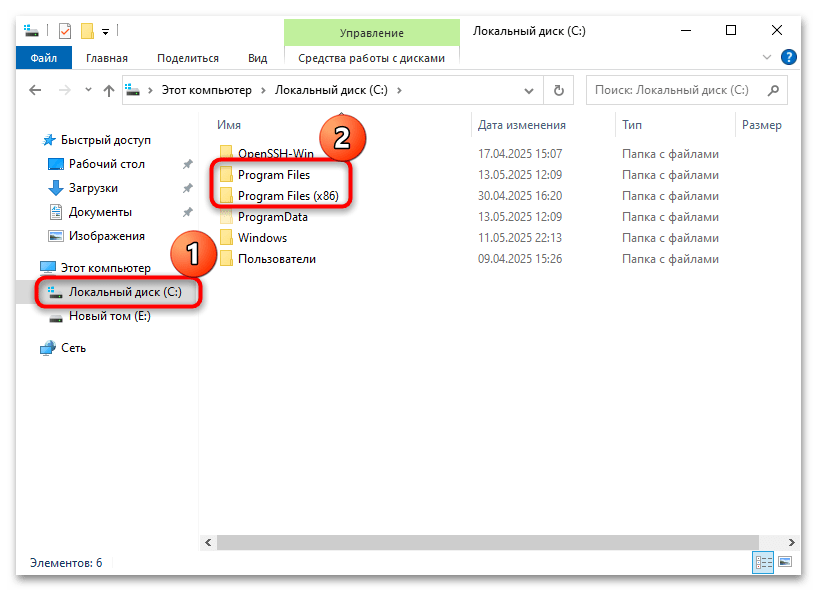Open the Вид ribbon tab
This screenshot has height=591, width=817.
[x=257, y=57]
